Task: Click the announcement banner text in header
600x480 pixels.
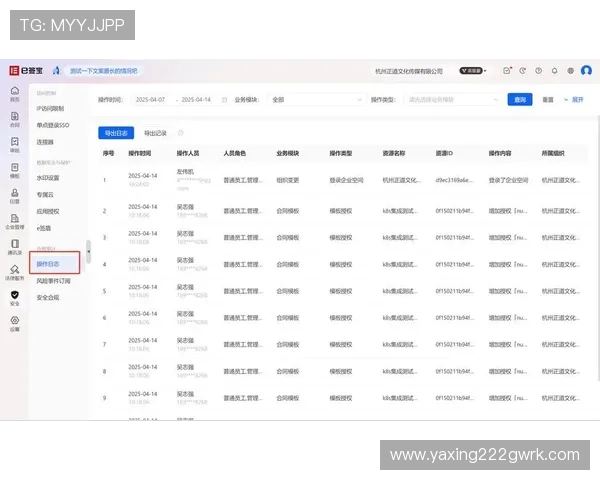Action: [104, 71]
